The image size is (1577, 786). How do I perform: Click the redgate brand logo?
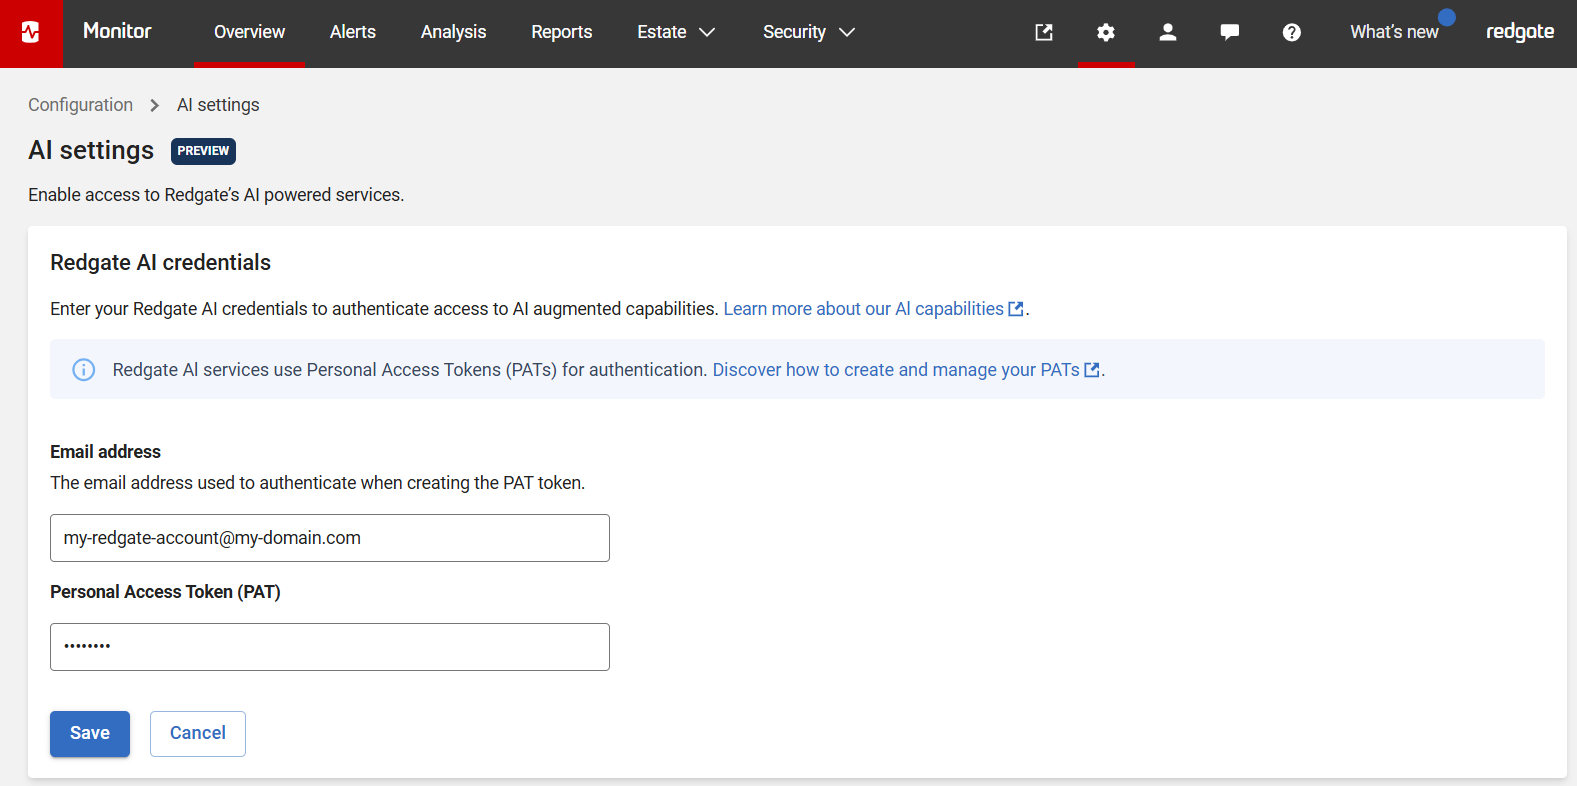point(1519,32)
